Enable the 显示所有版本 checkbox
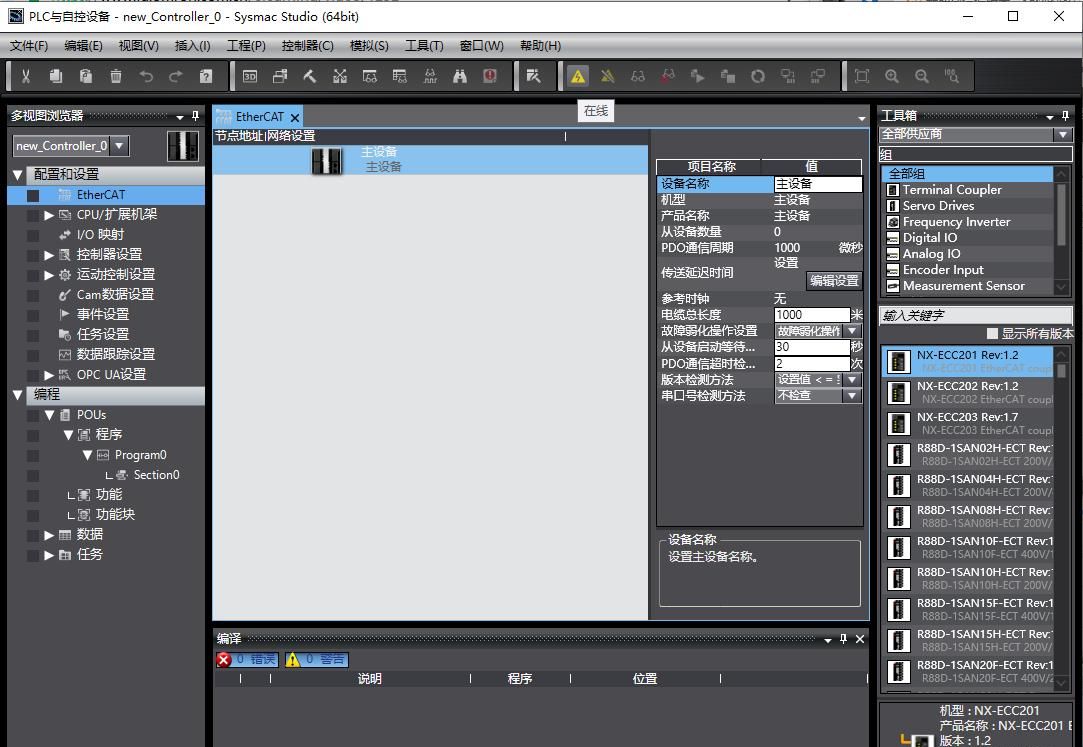This screenshot has width=1083, height=747. click(x=992, y=334)
